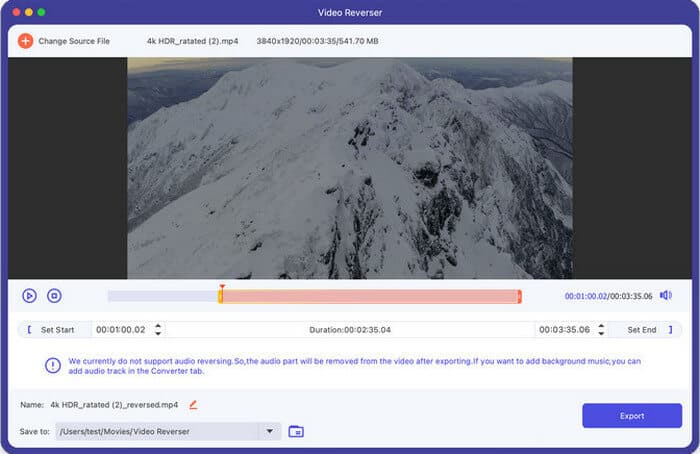Mute the audio with the speaker icon
Viewport: 700px width, 454px height.
click(x=666, y=296)
